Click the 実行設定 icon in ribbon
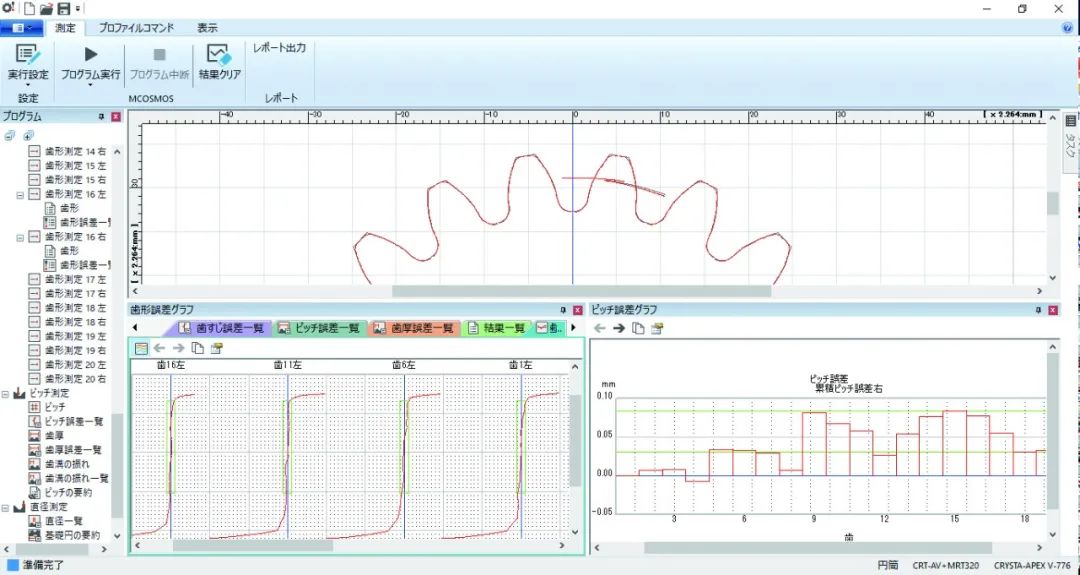The image size is (1080, 575). click(28, 54)
